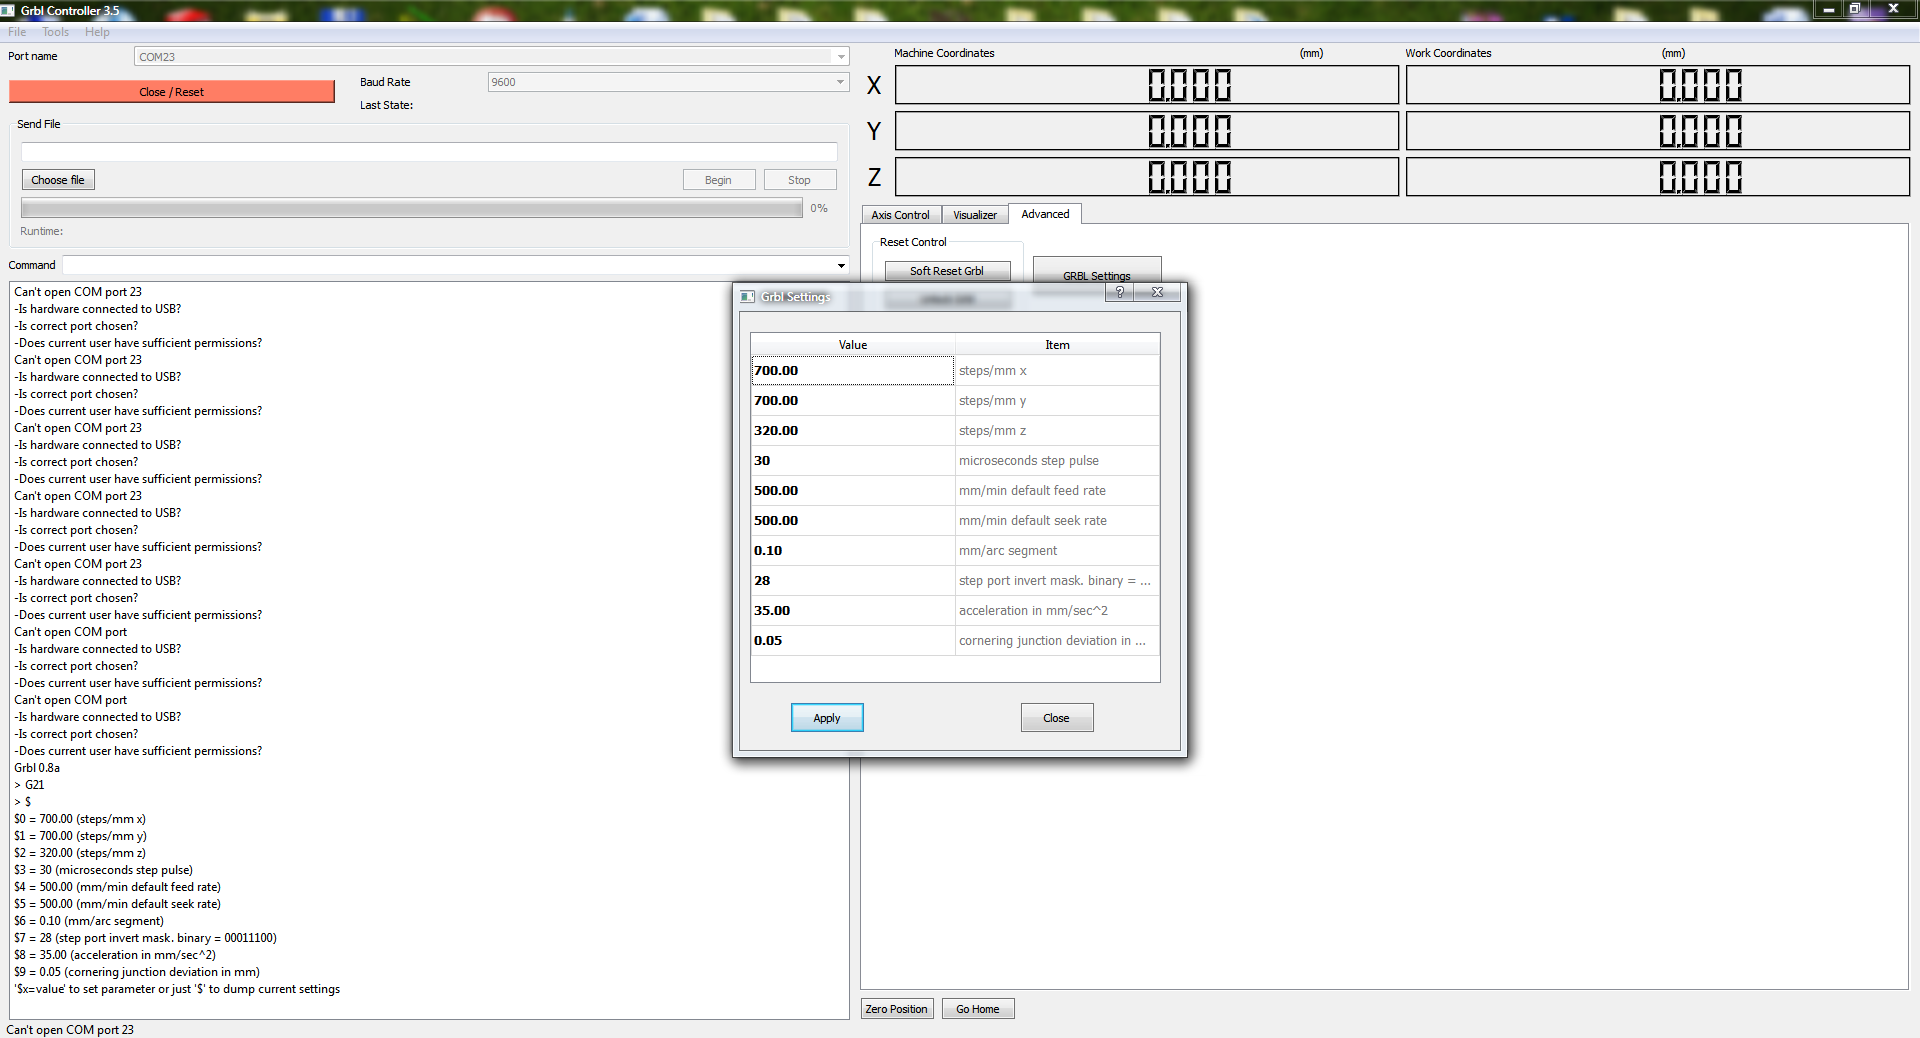Select the cornering junction deviation value 0.05
Image resolution: width=1920 pixels, height=1038 pixels.
tap(853, 641)
